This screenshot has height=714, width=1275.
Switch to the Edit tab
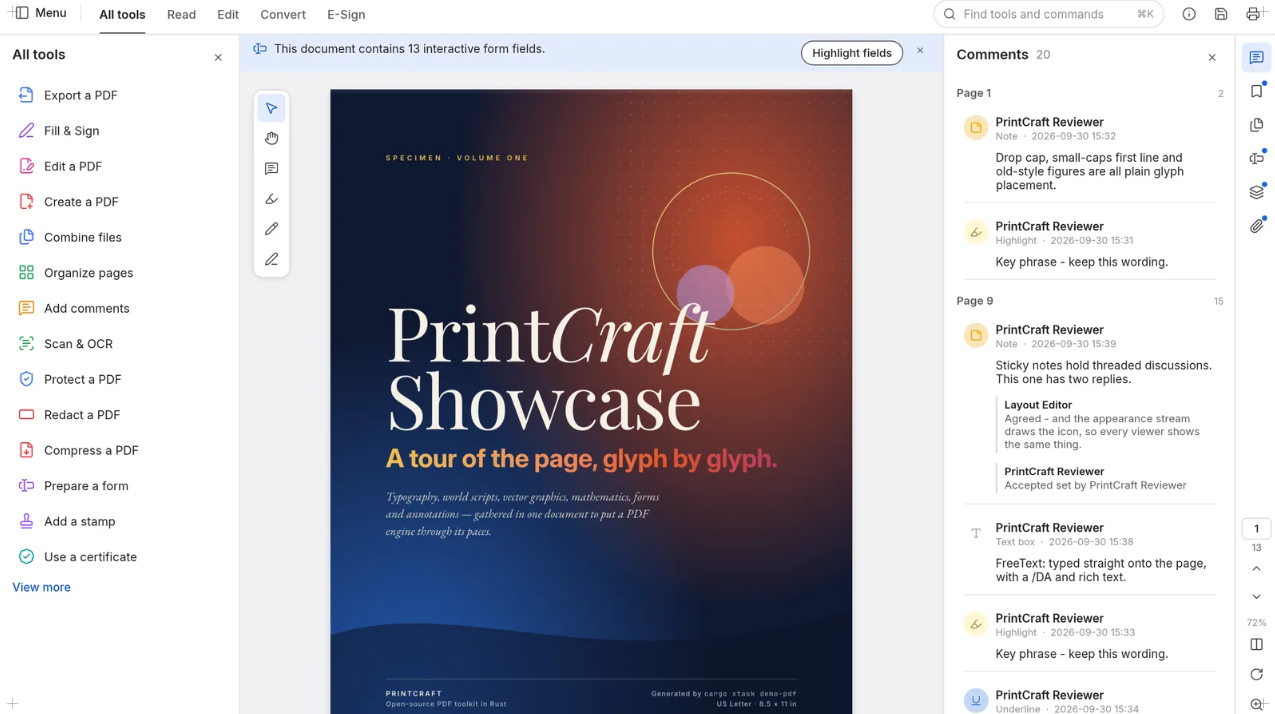pos(228,14)
